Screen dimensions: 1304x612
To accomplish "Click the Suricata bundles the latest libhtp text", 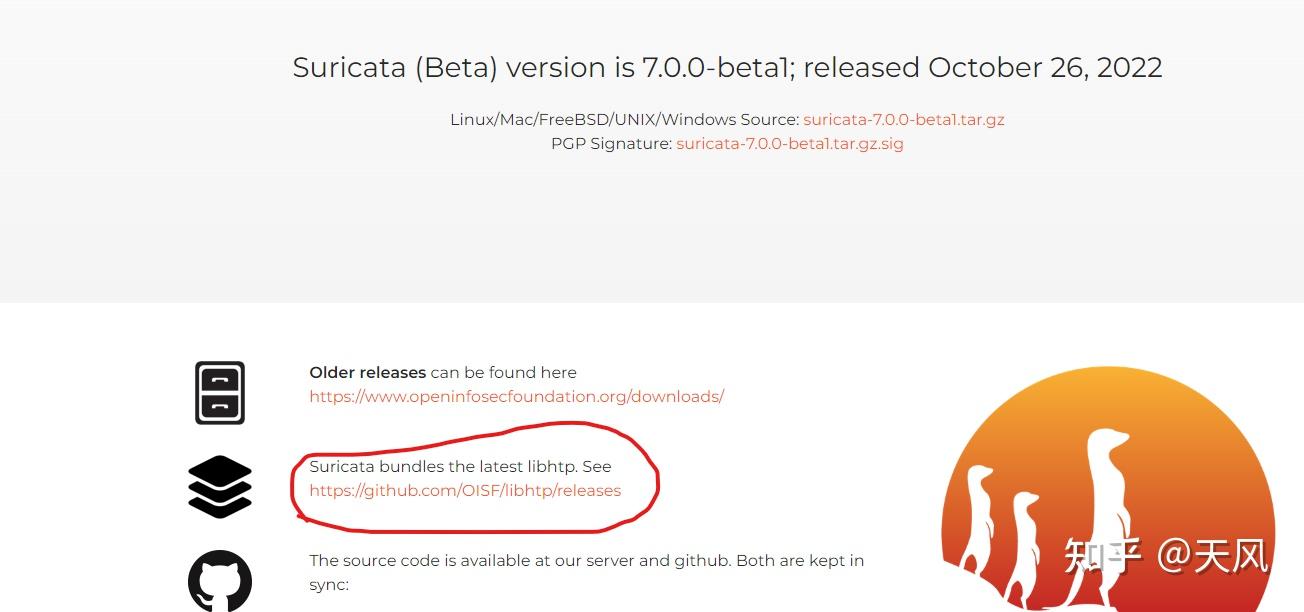I will (460, 466).
